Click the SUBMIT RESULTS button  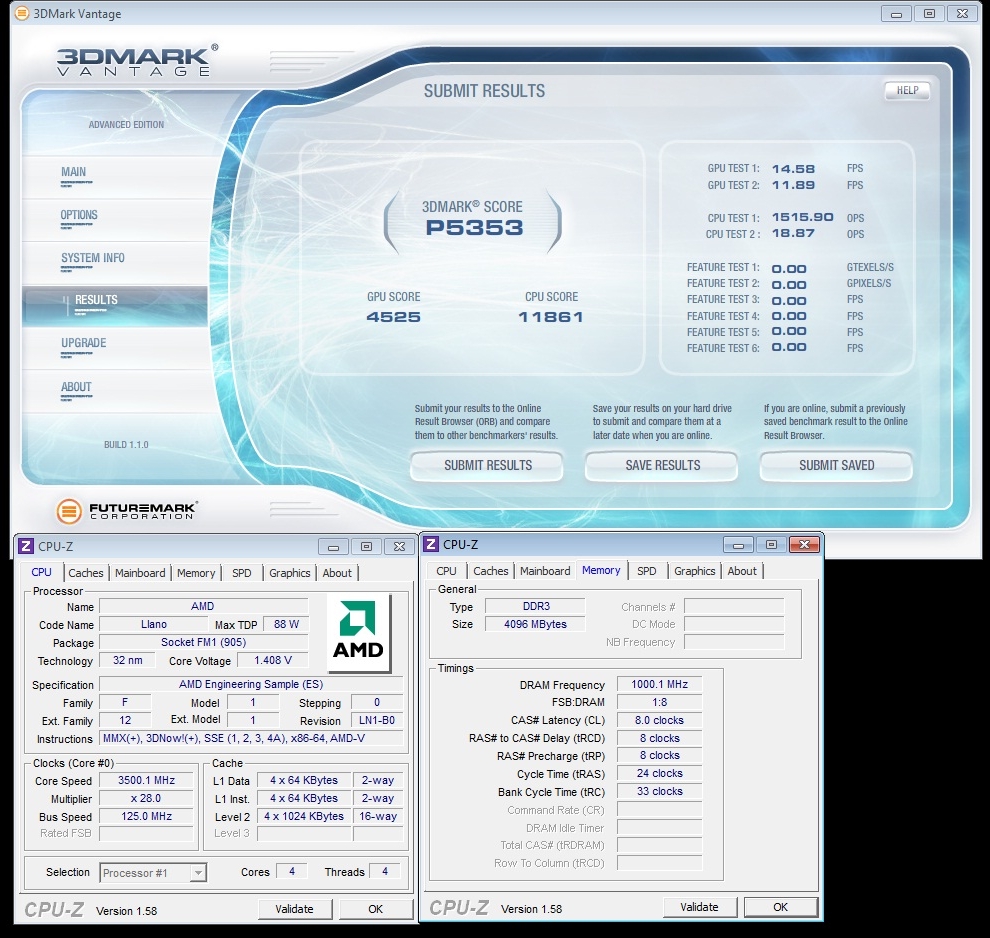click(x=487, y=466)
